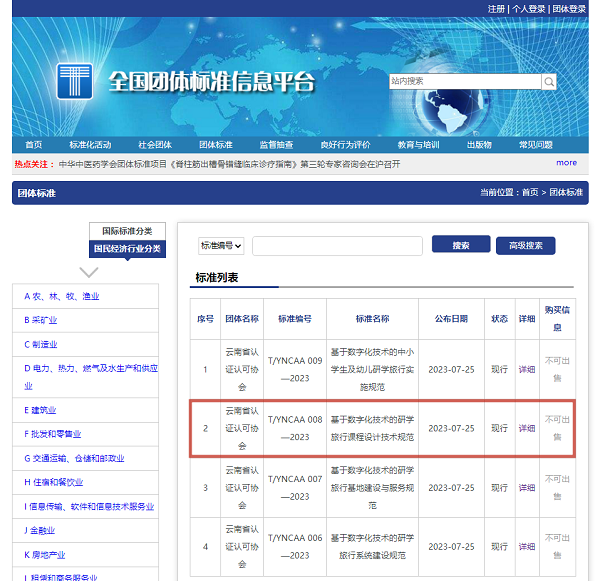Go to 首页 in navigation bar

[34, 145]
